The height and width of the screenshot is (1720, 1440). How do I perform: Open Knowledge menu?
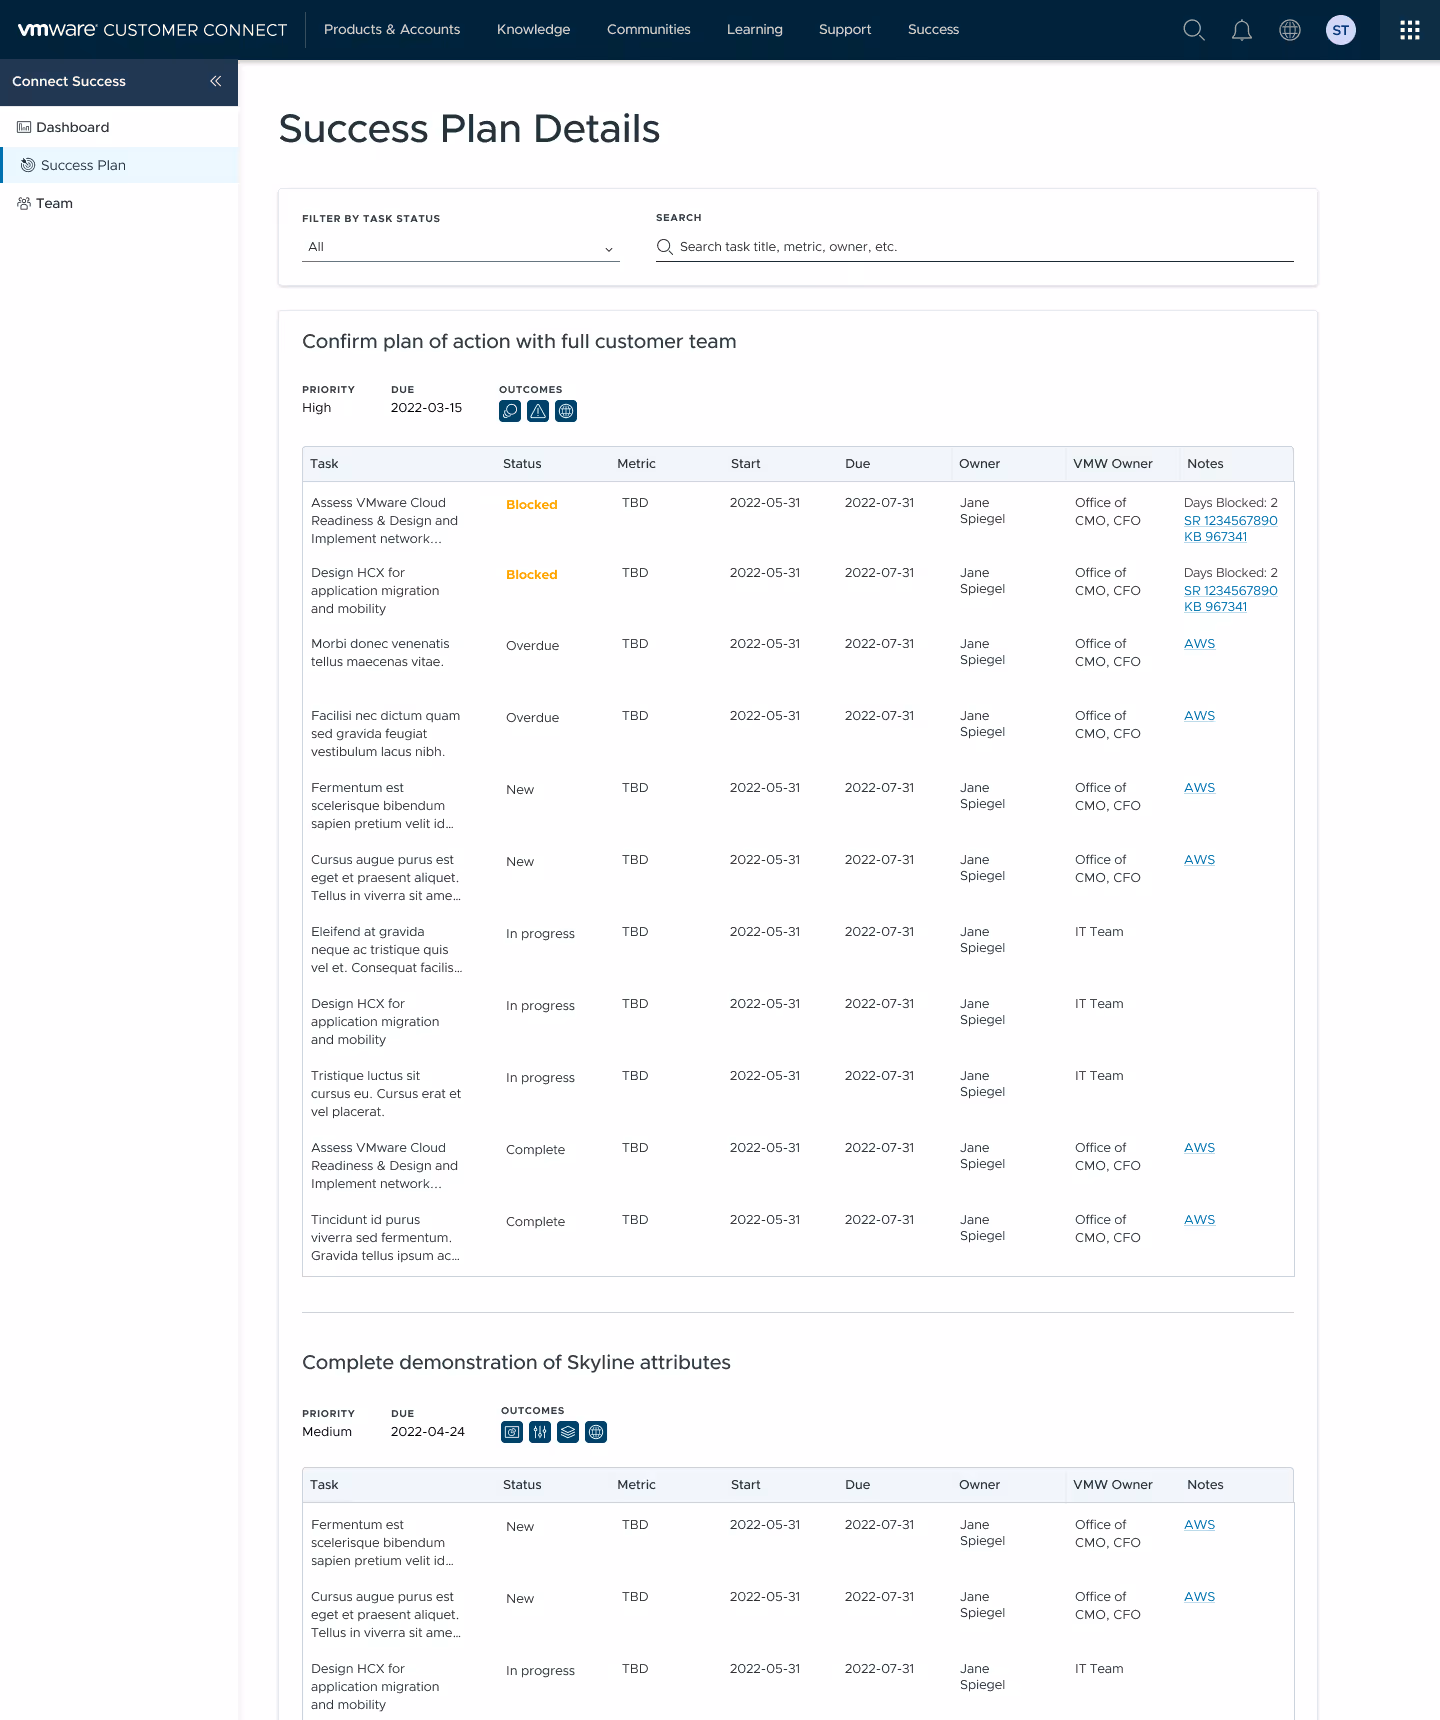[x=533, y=30]
